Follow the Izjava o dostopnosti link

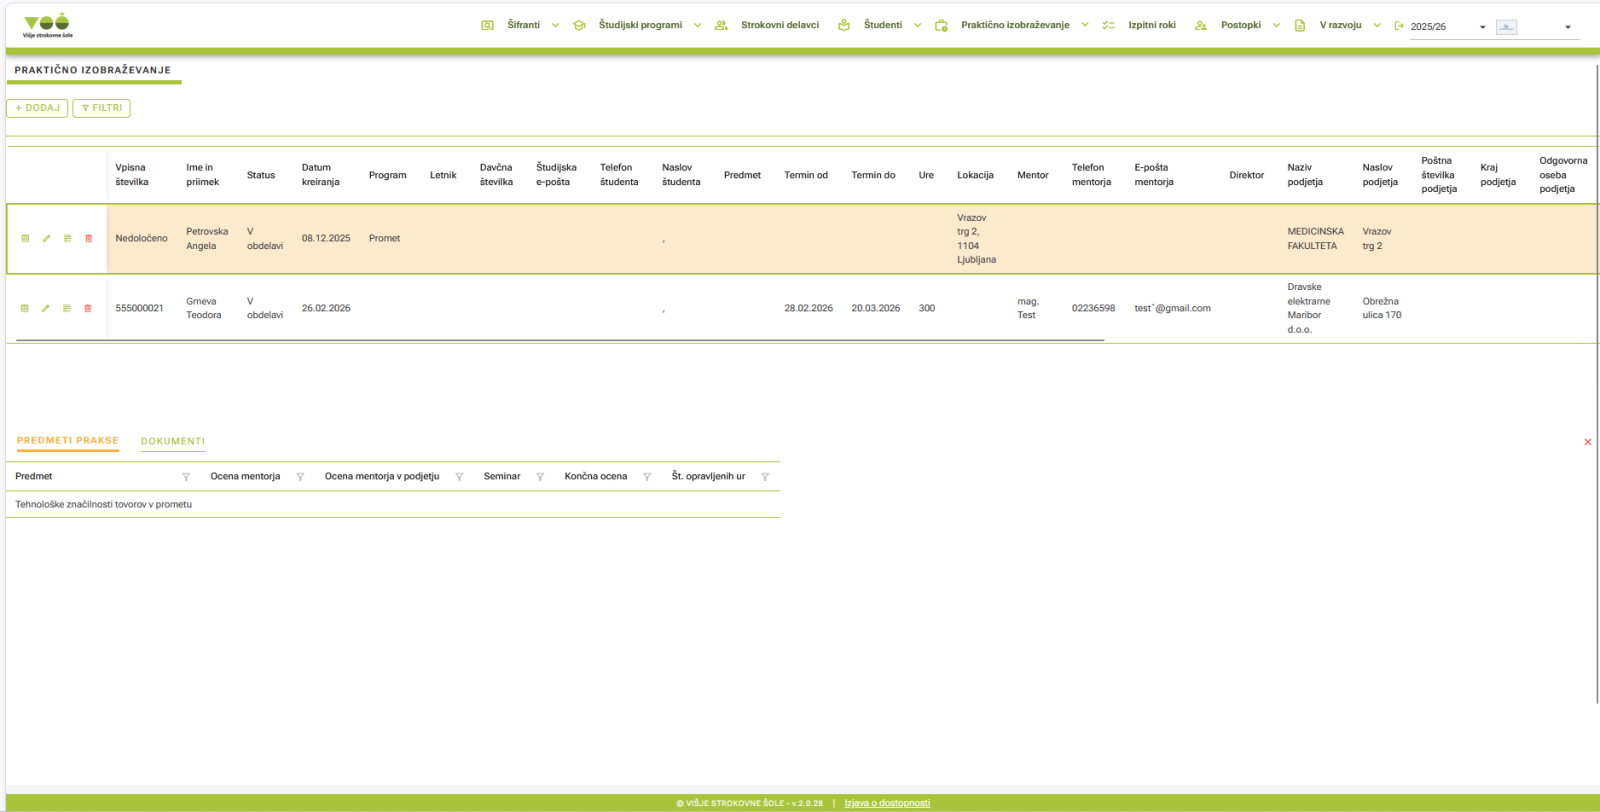[887, 803]
